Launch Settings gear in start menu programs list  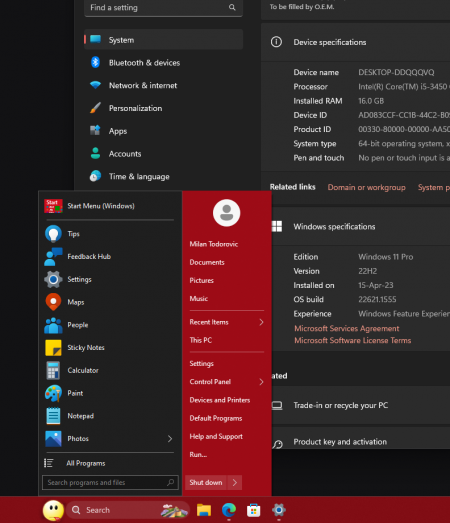pos(53,279)
